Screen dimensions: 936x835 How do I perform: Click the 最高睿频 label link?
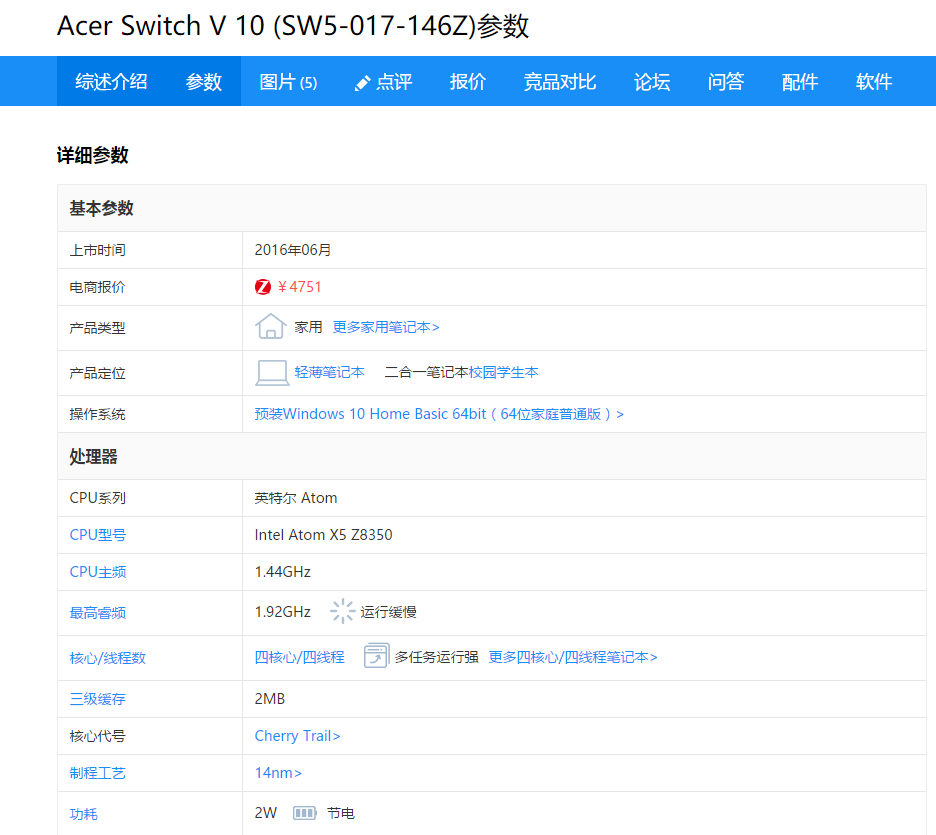(98, 613)
